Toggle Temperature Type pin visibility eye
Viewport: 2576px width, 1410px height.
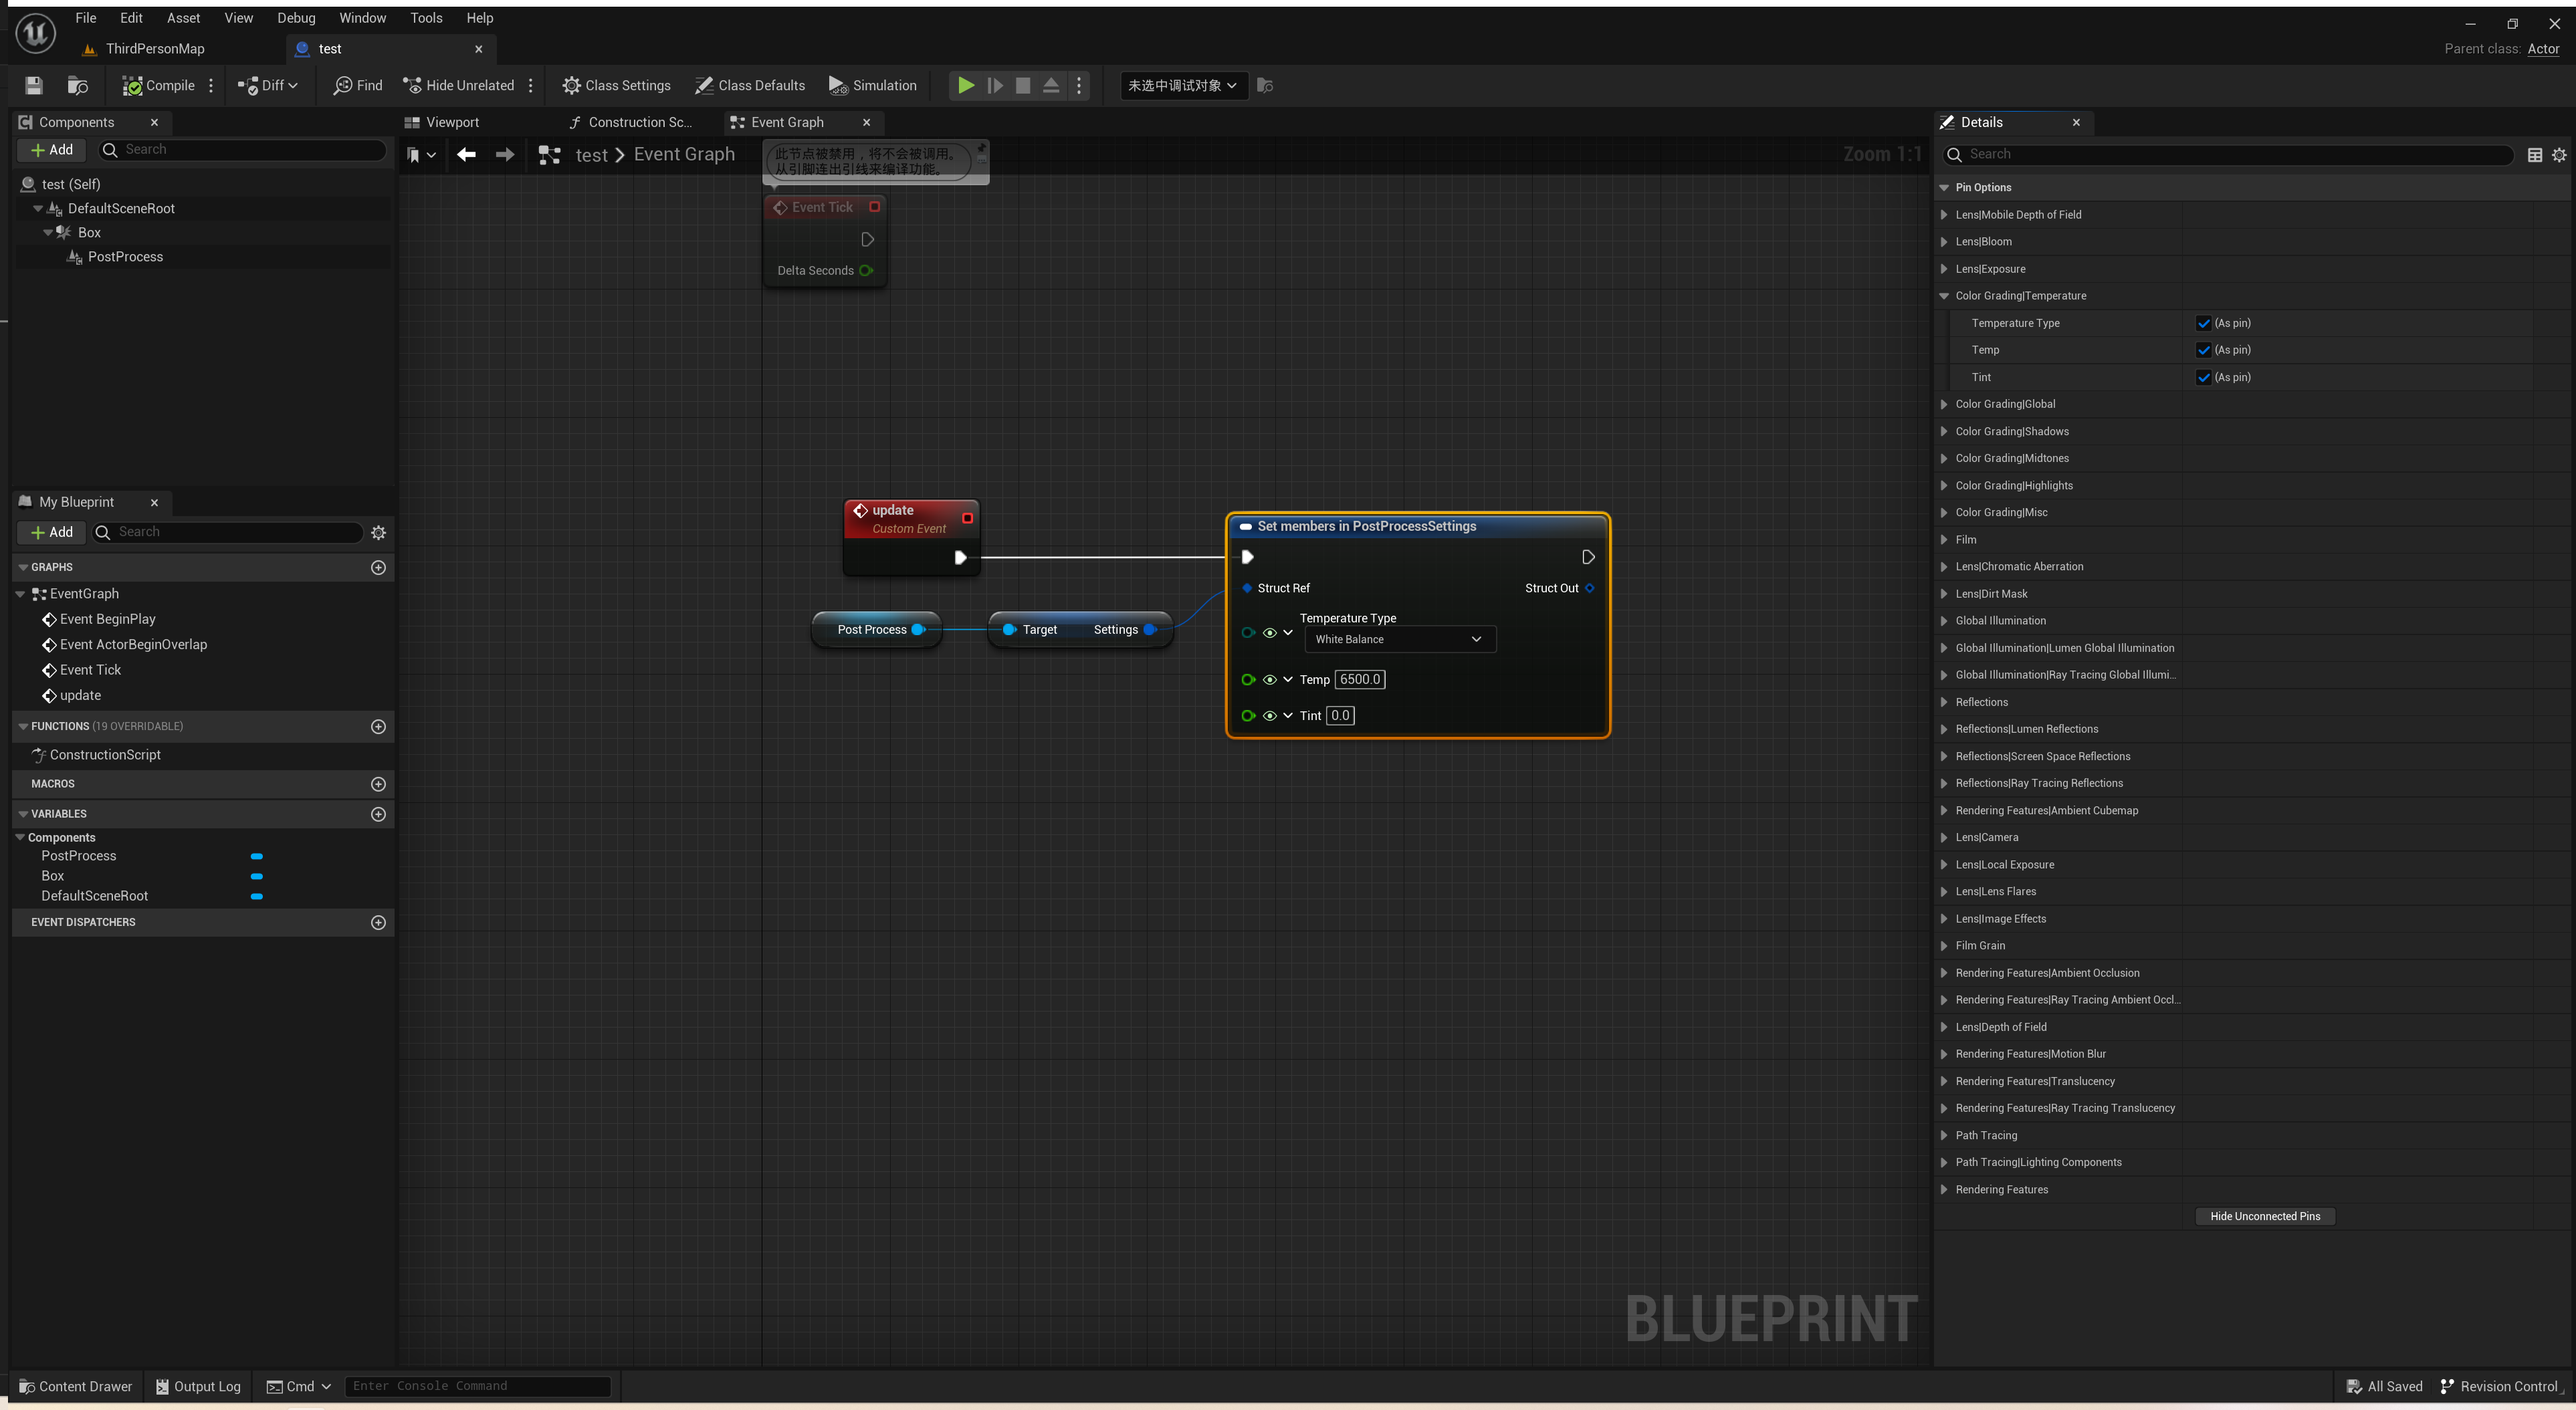click(1269, 633)
